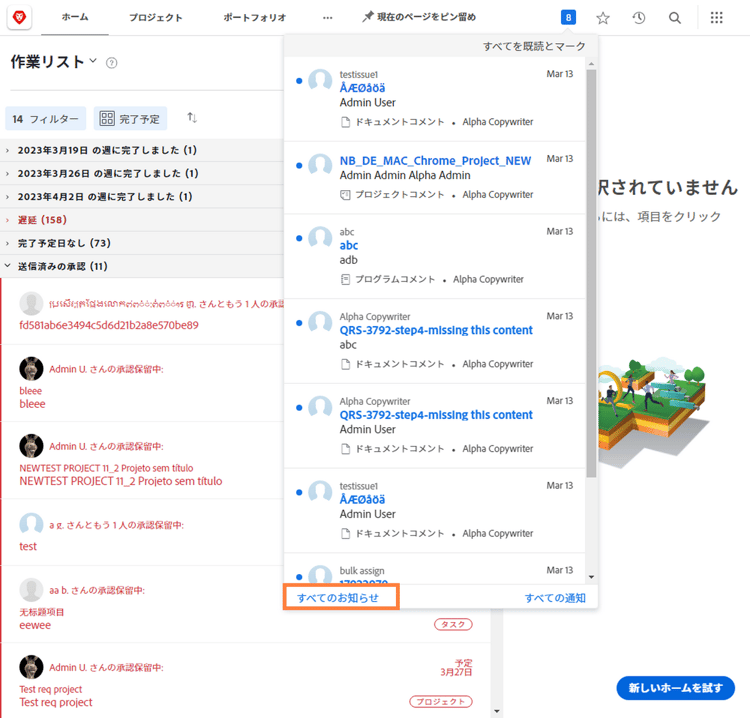750x718 pixels.
Task: Open the notifications bell showing 8
Action: pyautogui.click(x=568, y=18)
